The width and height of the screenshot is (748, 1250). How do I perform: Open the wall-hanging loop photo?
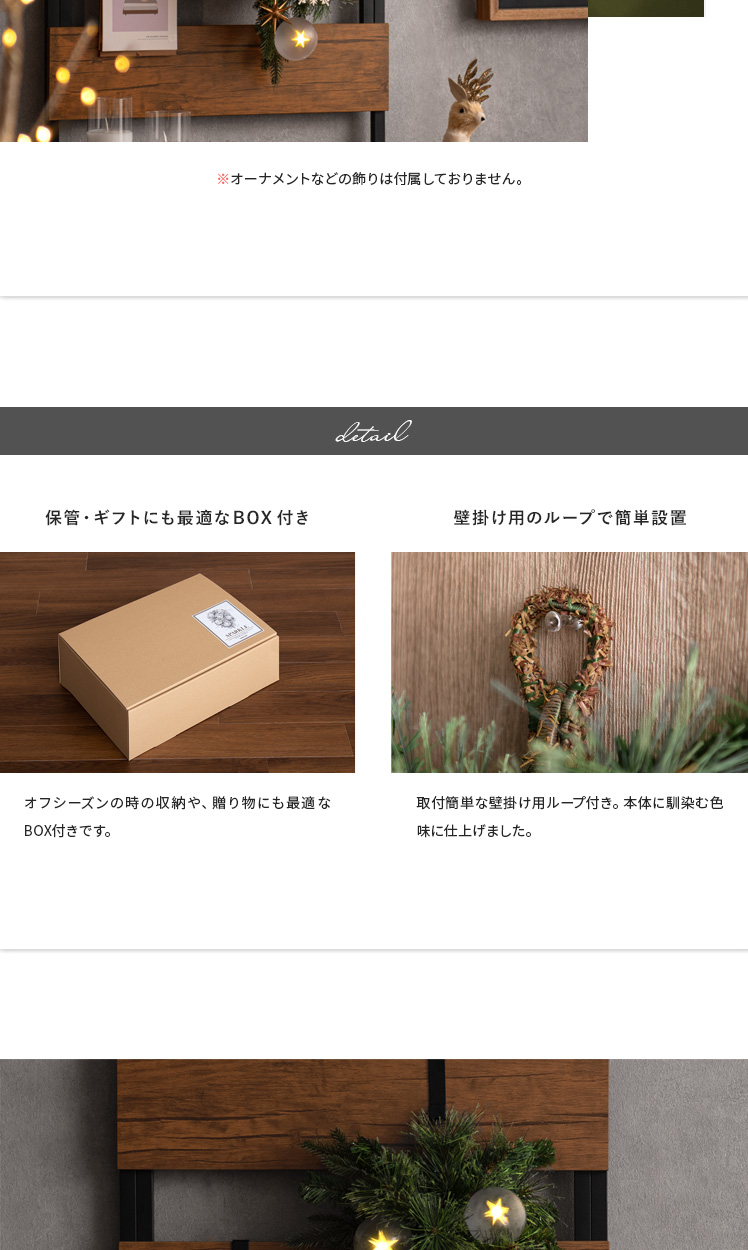pos(570,662)
